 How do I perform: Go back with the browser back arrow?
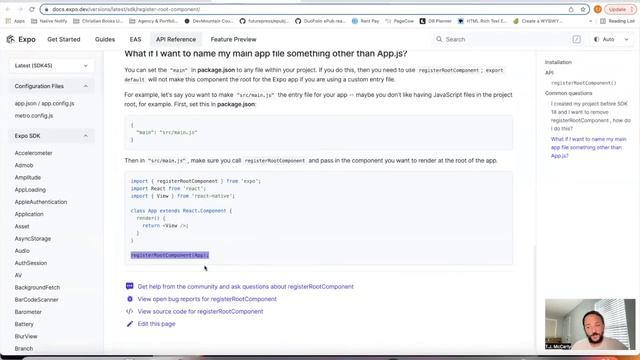pos(8,9)
